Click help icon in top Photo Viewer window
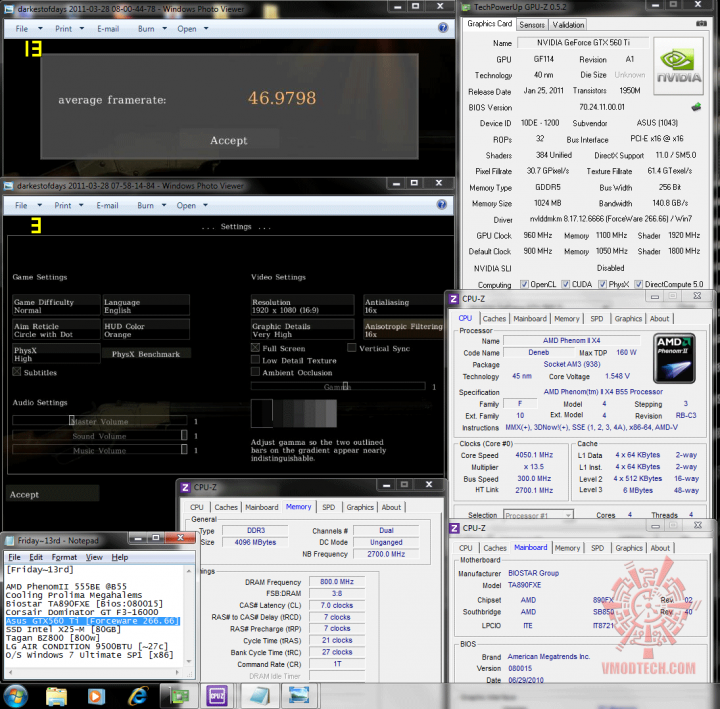Image resolution: width=720 pixels, height=709 pixels. coord(443,28)
